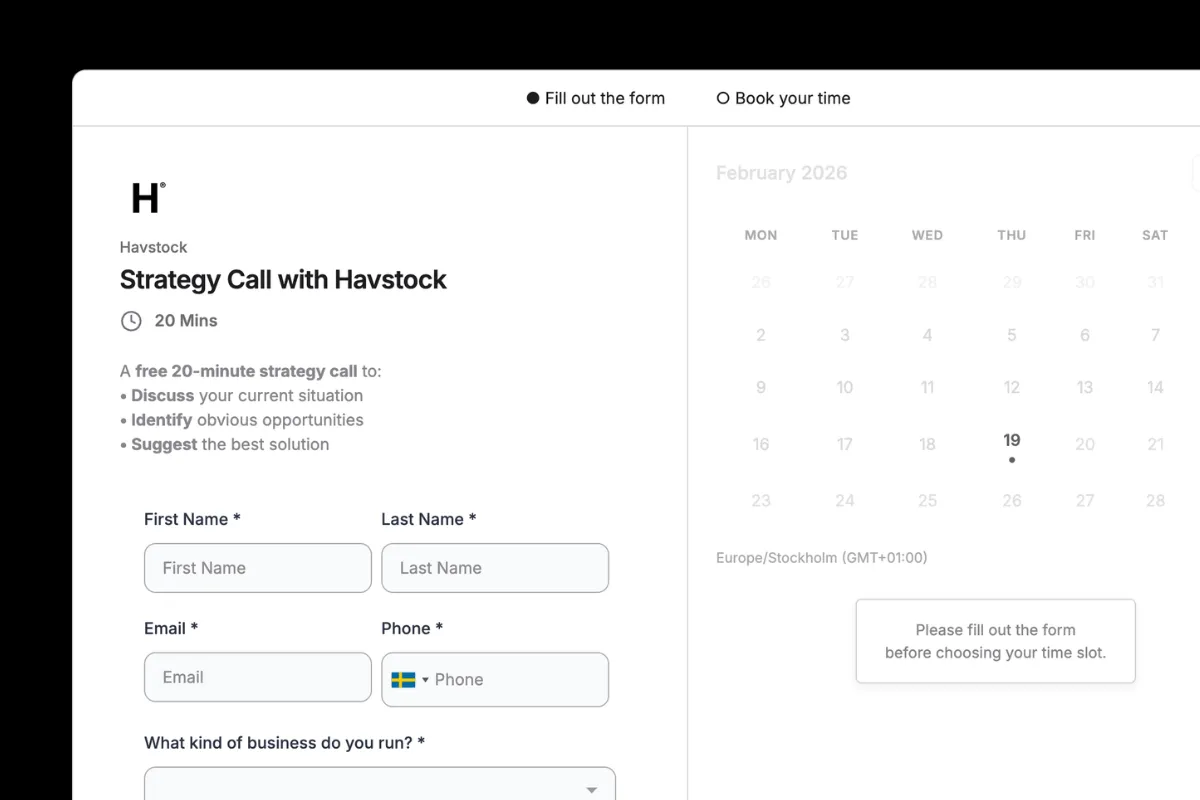Image resolution: width=1200 pixels, height=800 pixels.
Task: Switch to the Book your time step
Action: point(790,98)
